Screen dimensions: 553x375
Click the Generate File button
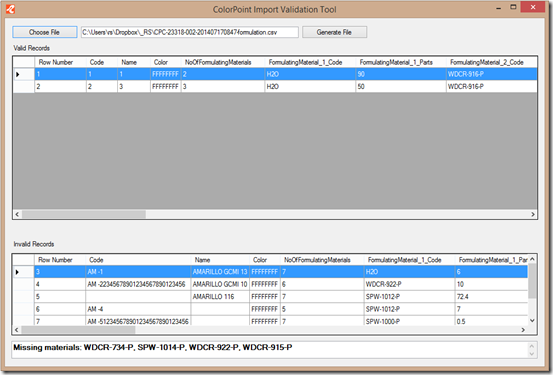(334, 32)
